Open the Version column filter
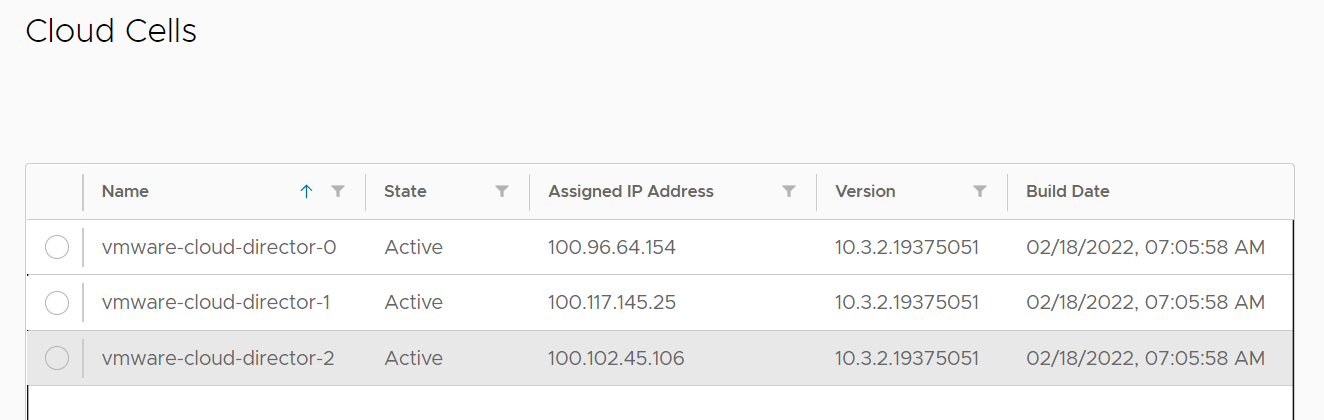 pyautogui.click(x=980, y=191)
